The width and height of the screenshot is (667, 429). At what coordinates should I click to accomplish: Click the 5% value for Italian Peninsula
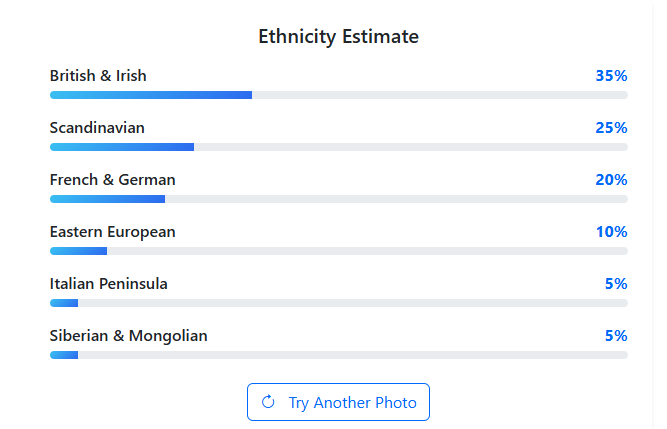(616, 284)
